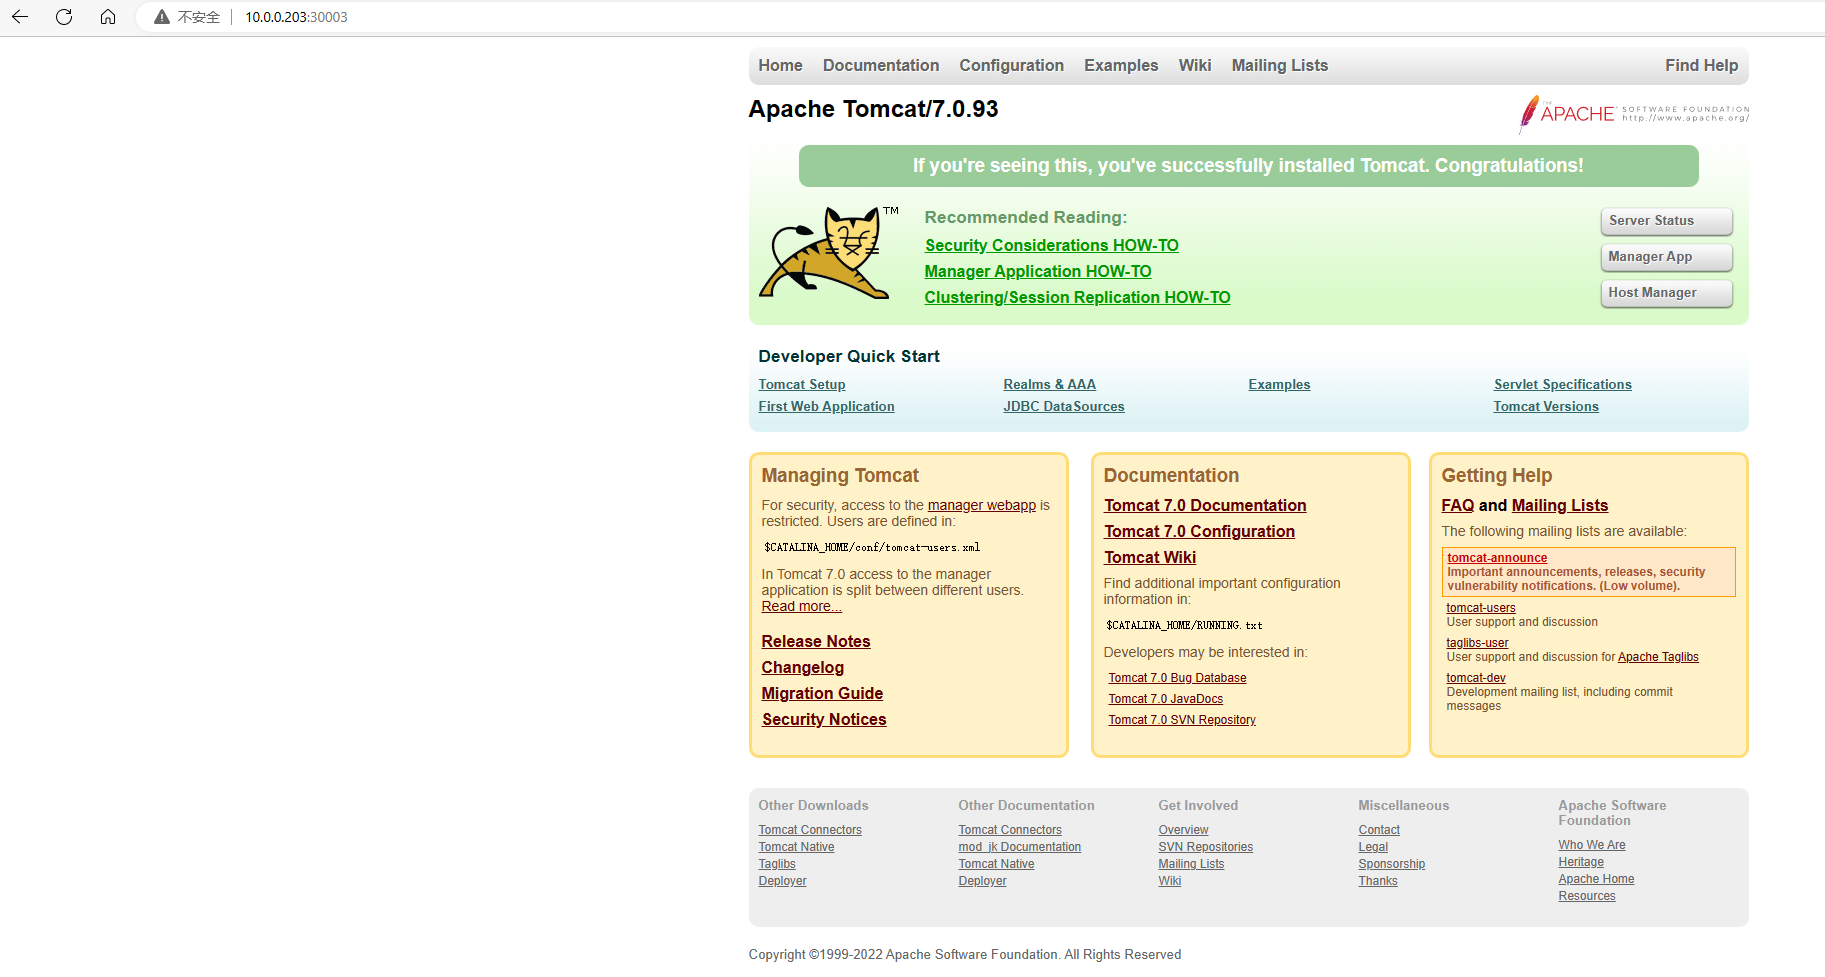The image size is (1825, 977).
Task: Click the not-secure warning triangle icon
Action: 162,17
